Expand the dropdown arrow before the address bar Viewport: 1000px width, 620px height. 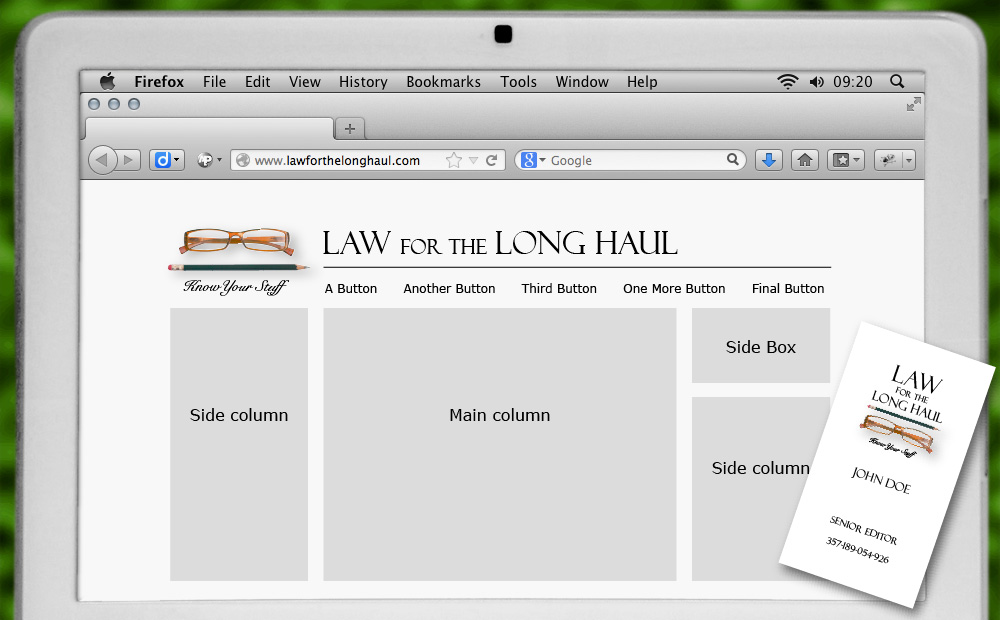(219, 159)
